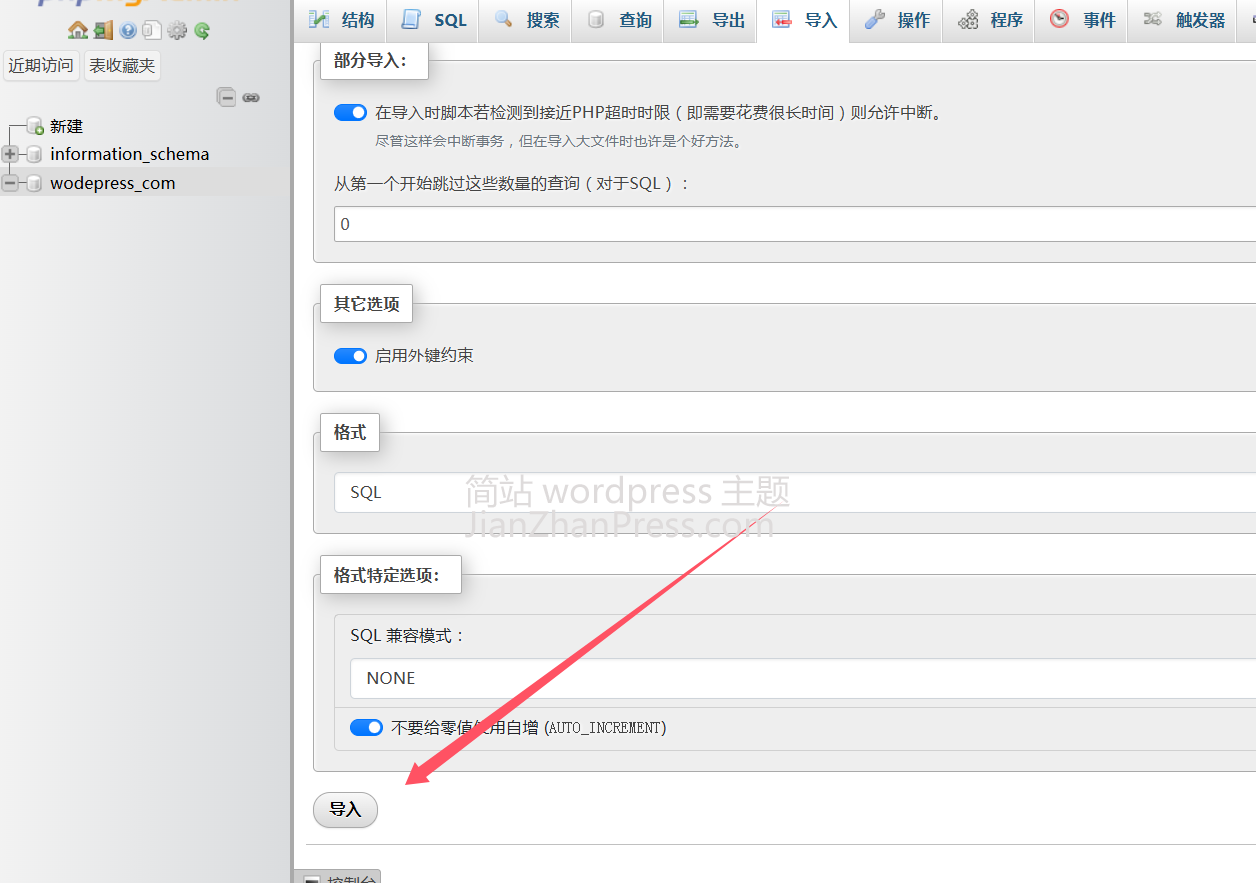The height and width of the screenshot is (883, 1256).
Task: Open the 结构 structure tab
Action: (342, 20)
